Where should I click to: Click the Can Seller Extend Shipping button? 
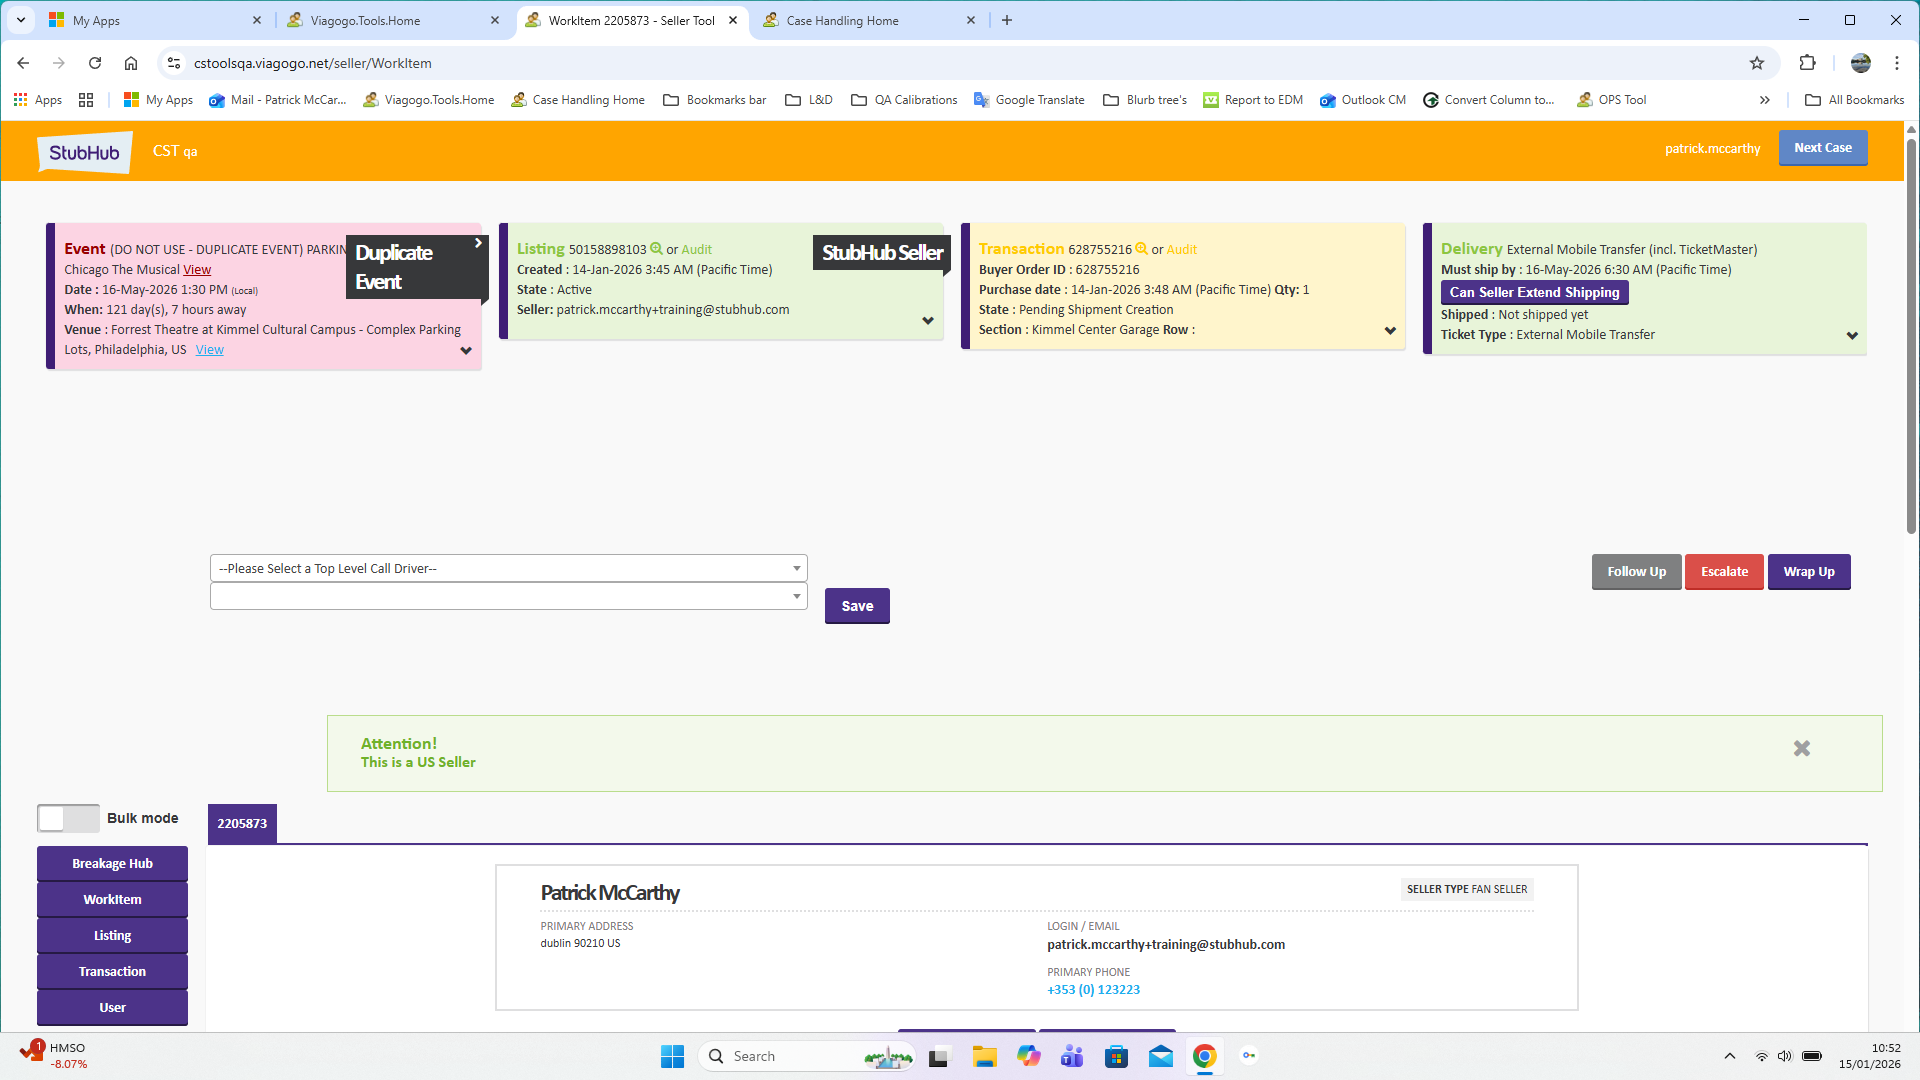pyautogui.click(x=1534, y=292)
